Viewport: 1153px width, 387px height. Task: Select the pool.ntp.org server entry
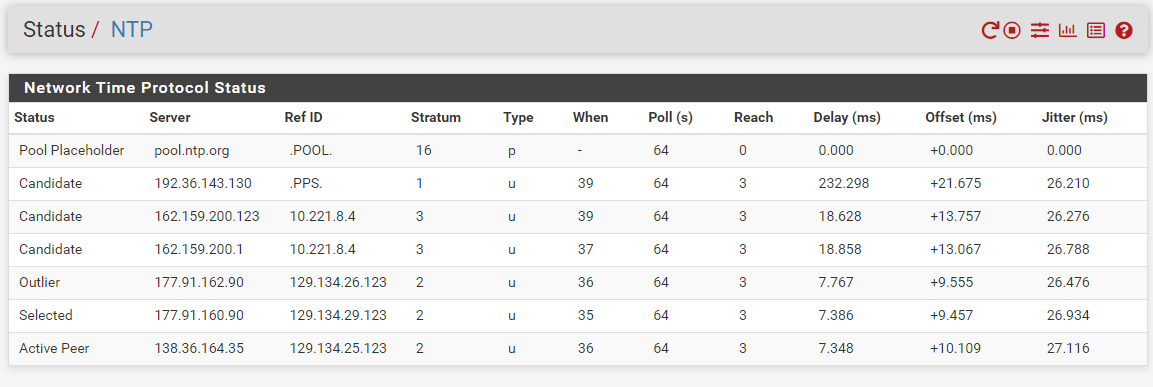click(192, 151)
